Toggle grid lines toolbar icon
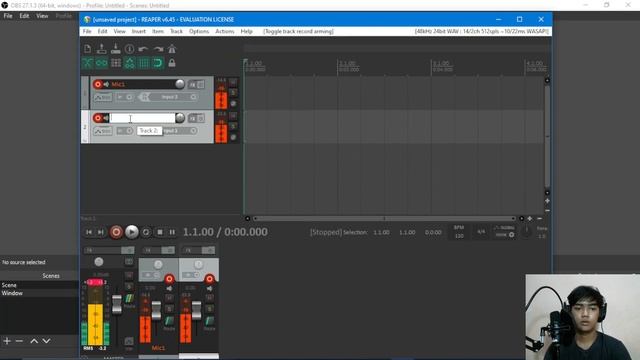This screenshot has height=360, width=640. [x=143, y=63]
